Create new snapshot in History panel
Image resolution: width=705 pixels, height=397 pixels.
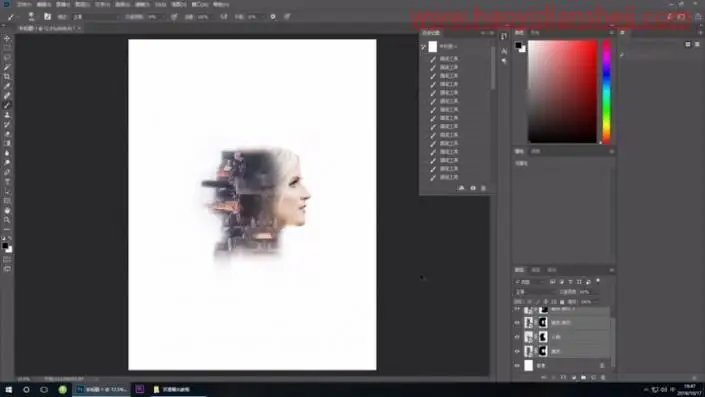point(473,188)
